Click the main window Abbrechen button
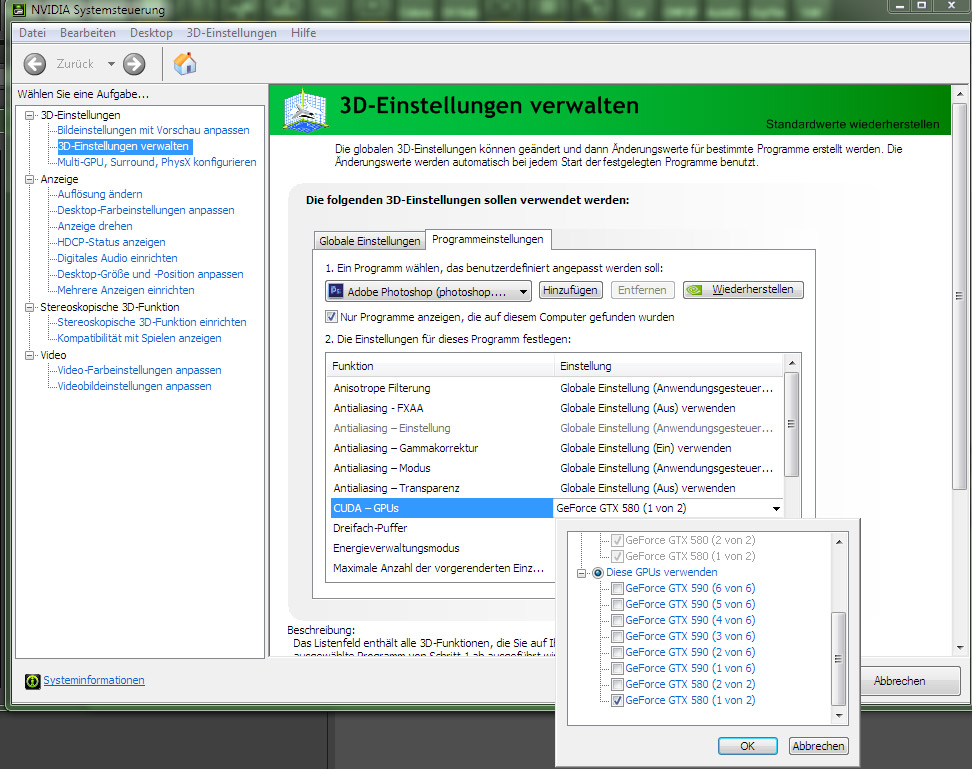This screenshot has width=972, height=769. click(x=904, y=681)
